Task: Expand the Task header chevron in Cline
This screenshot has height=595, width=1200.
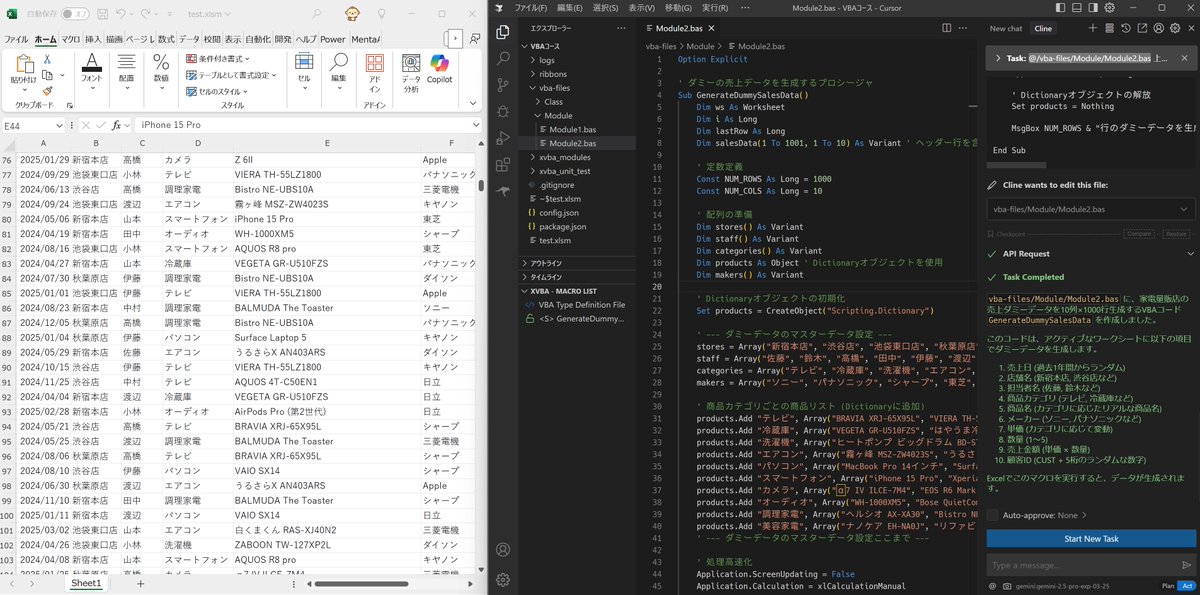Action: click(x=997, y=59)
